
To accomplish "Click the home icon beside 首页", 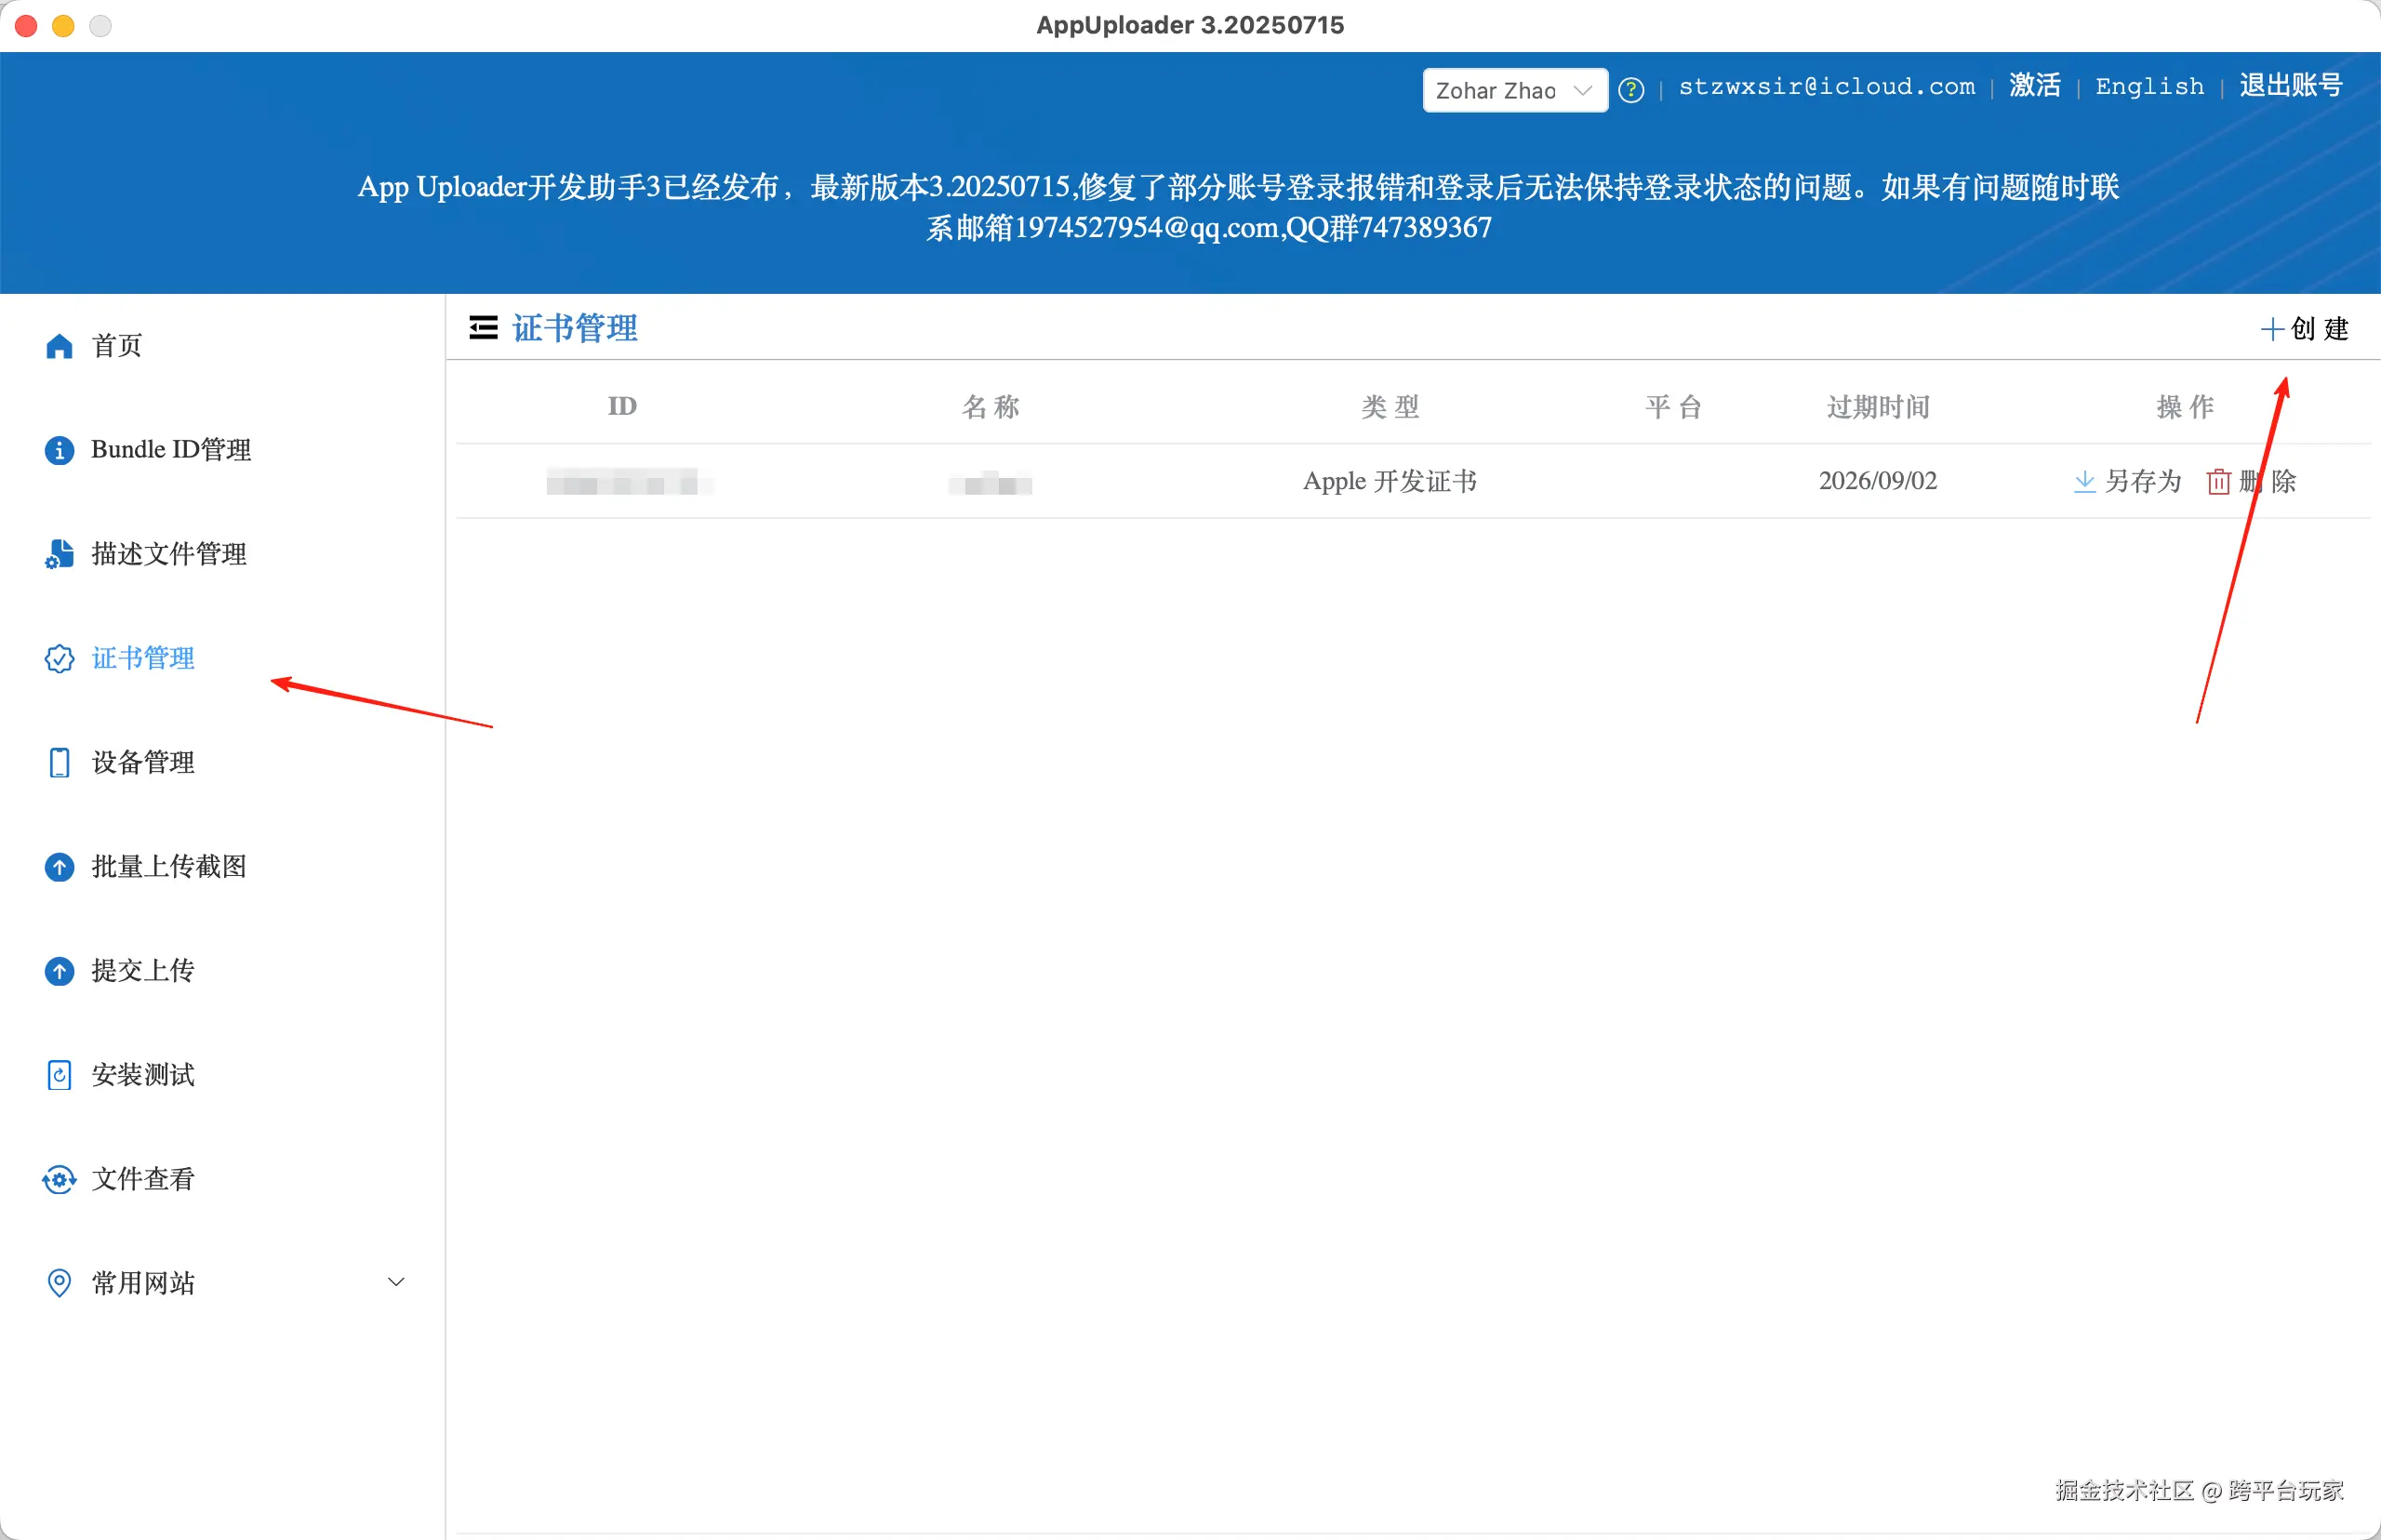I will click(59, 346).
